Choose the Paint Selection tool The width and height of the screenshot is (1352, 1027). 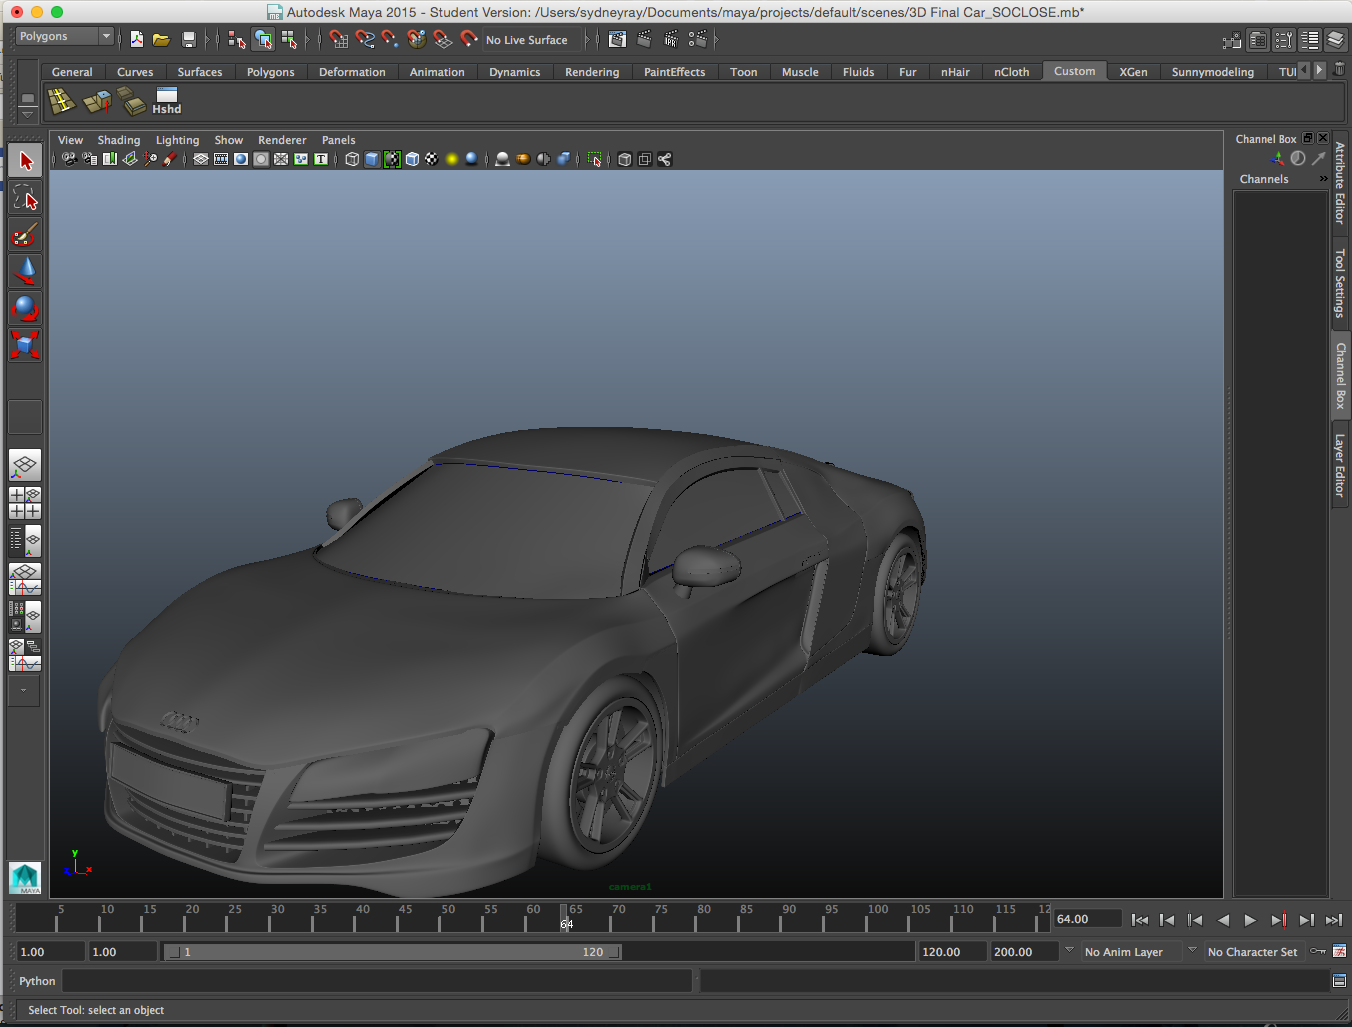[25, 235]
